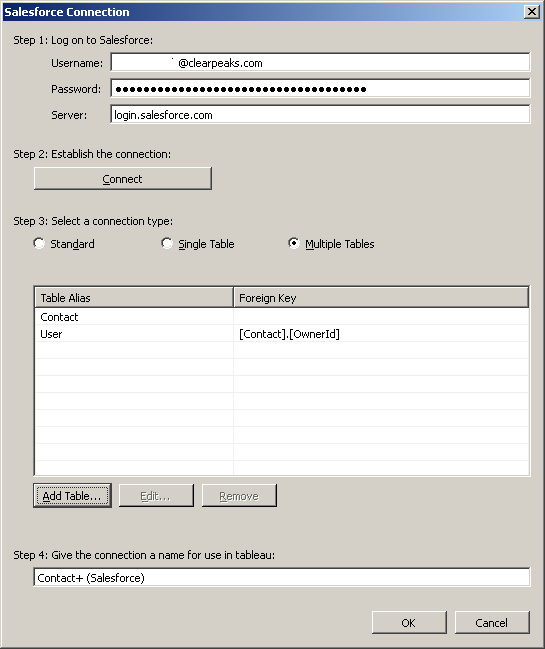Screen dimensions: 545x649
Task: Click the Password input field
Action: 320,89
